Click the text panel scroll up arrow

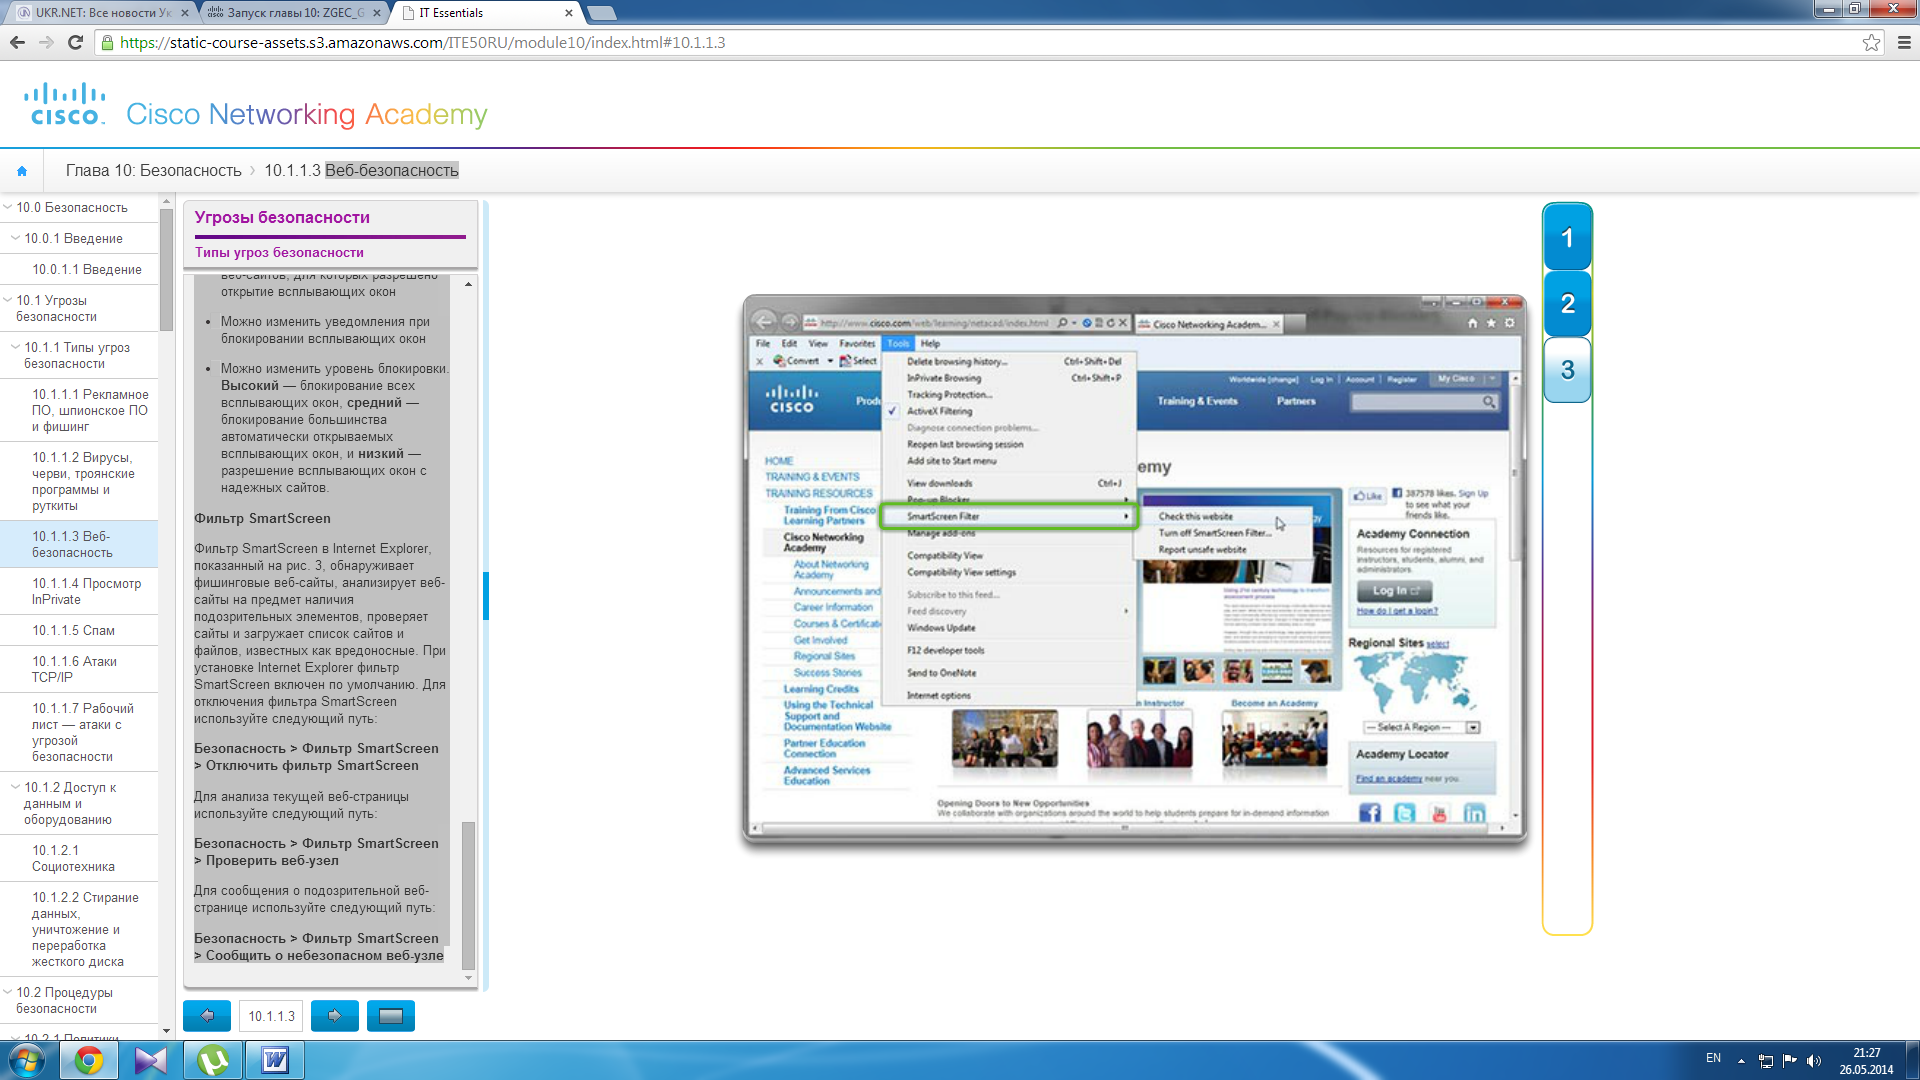pyautogui.click(x=468, y=285)
